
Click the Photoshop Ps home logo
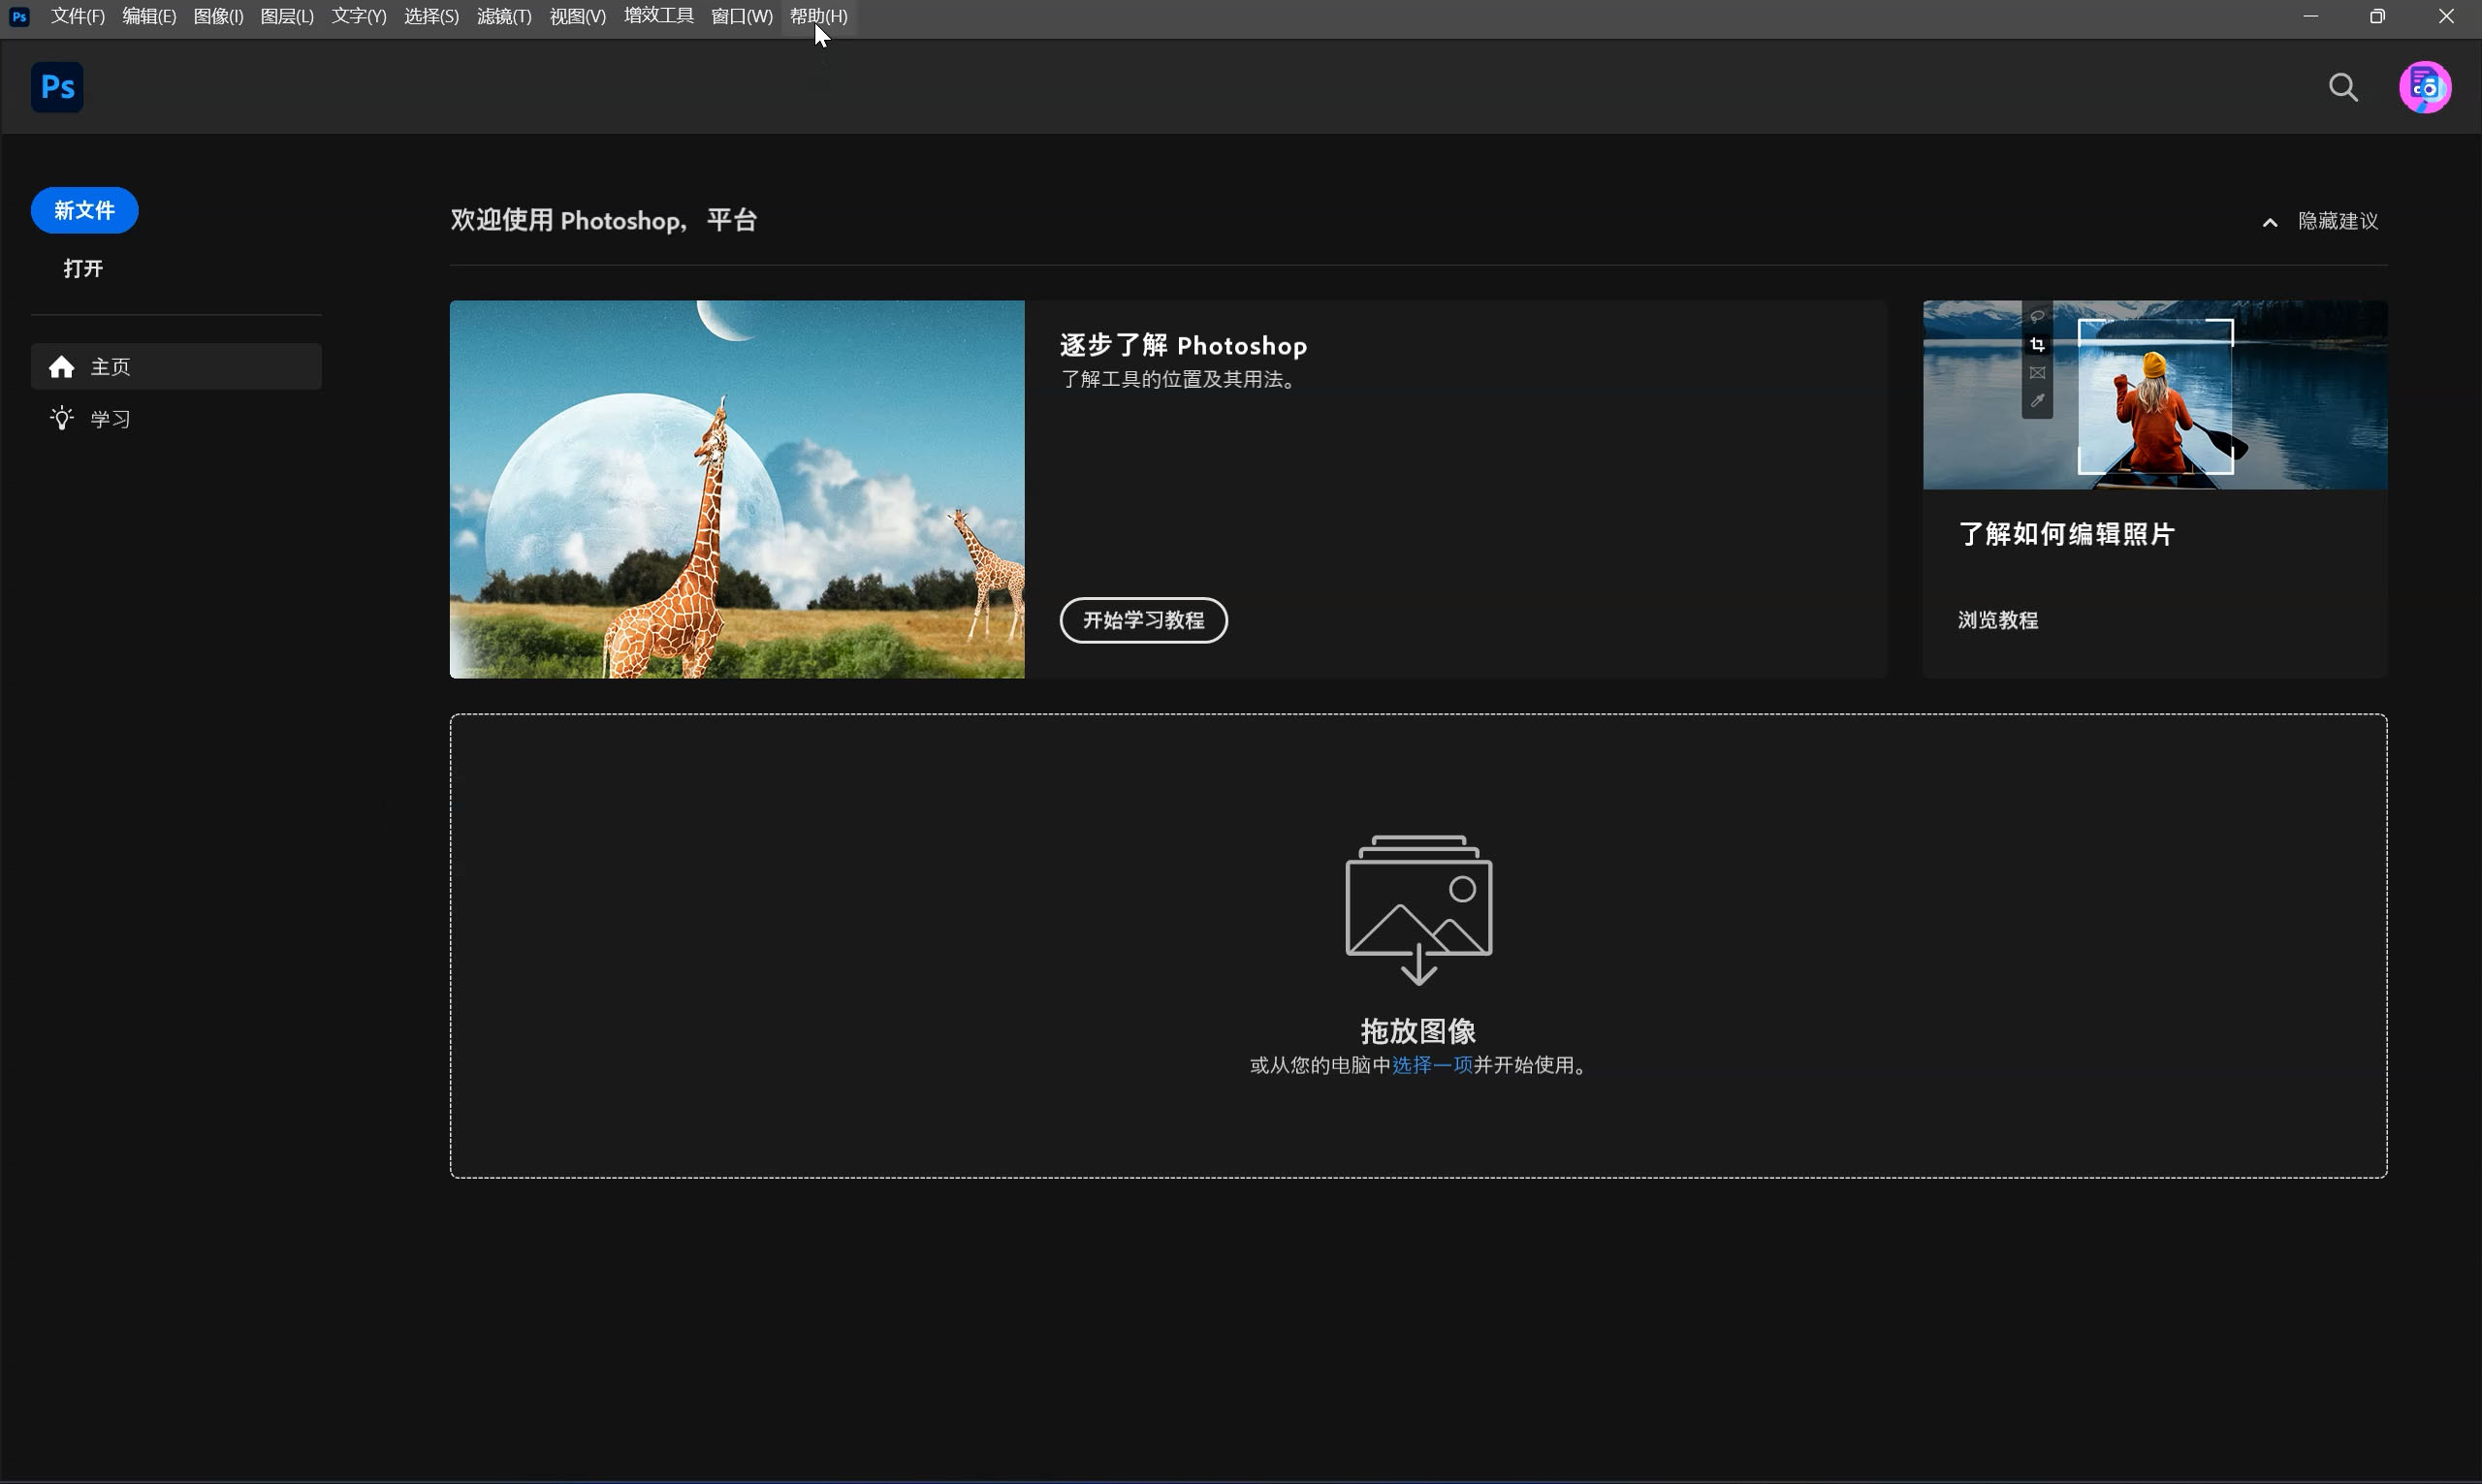tap(57, 87)
